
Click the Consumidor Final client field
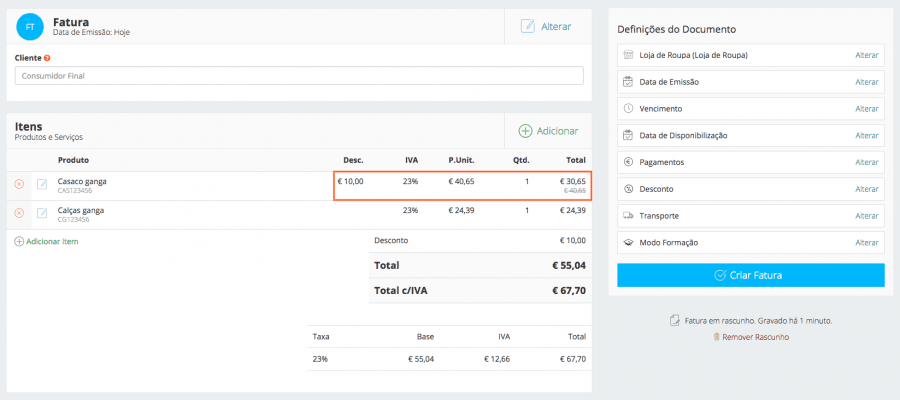[x=298, y=76]
